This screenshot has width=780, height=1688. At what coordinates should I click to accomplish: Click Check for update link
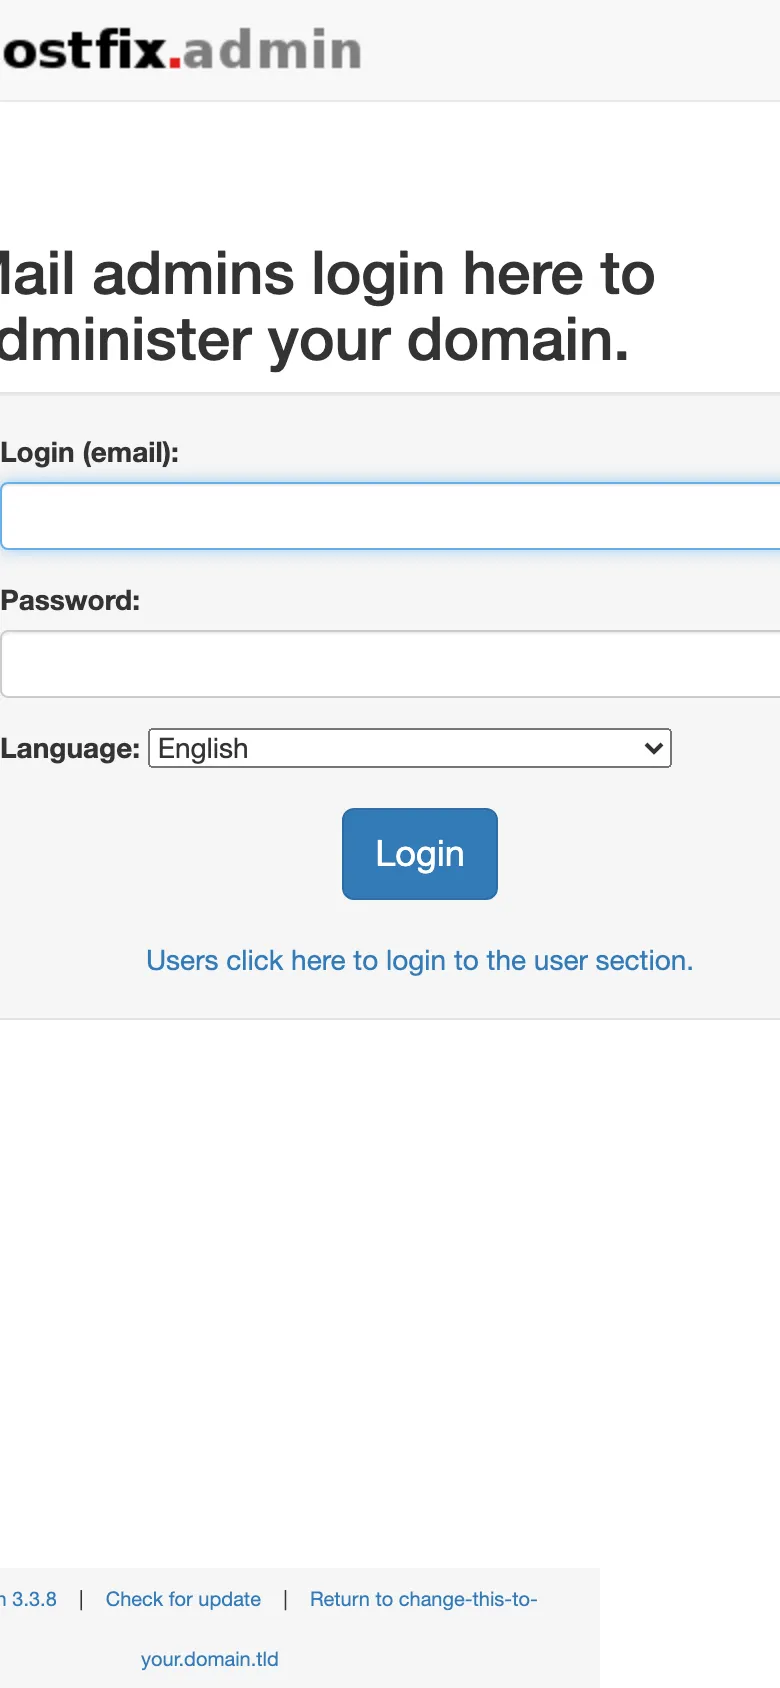click(x=183, y=1599)
